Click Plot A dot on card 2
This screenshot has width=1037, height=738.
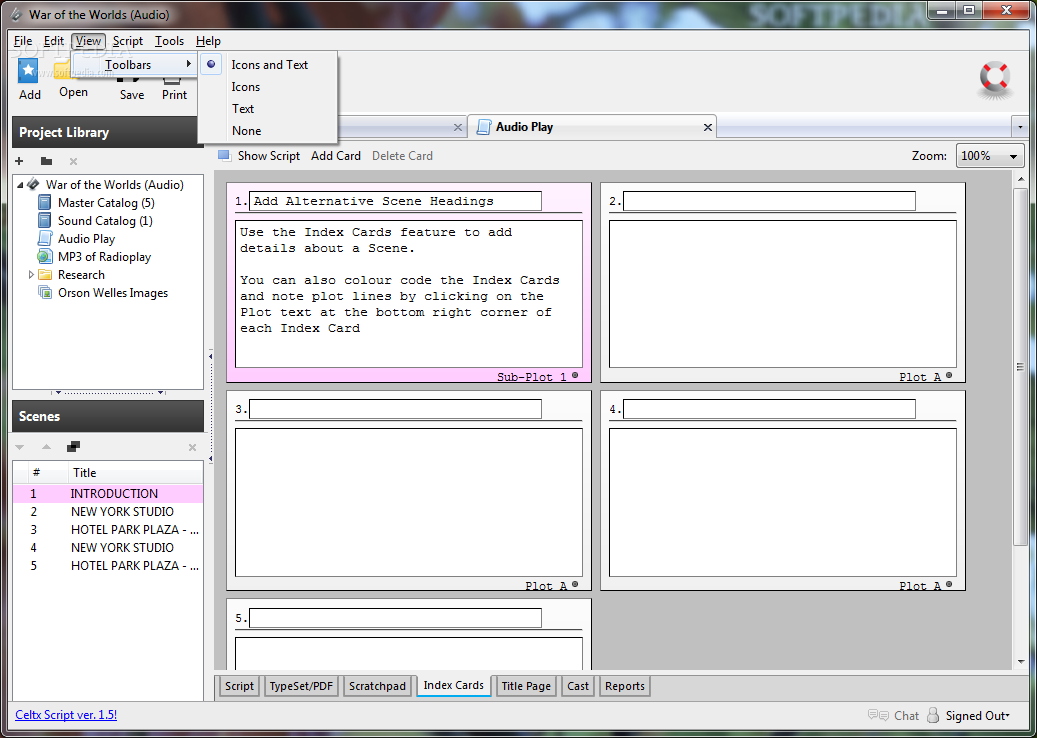(x=949, y=375)
